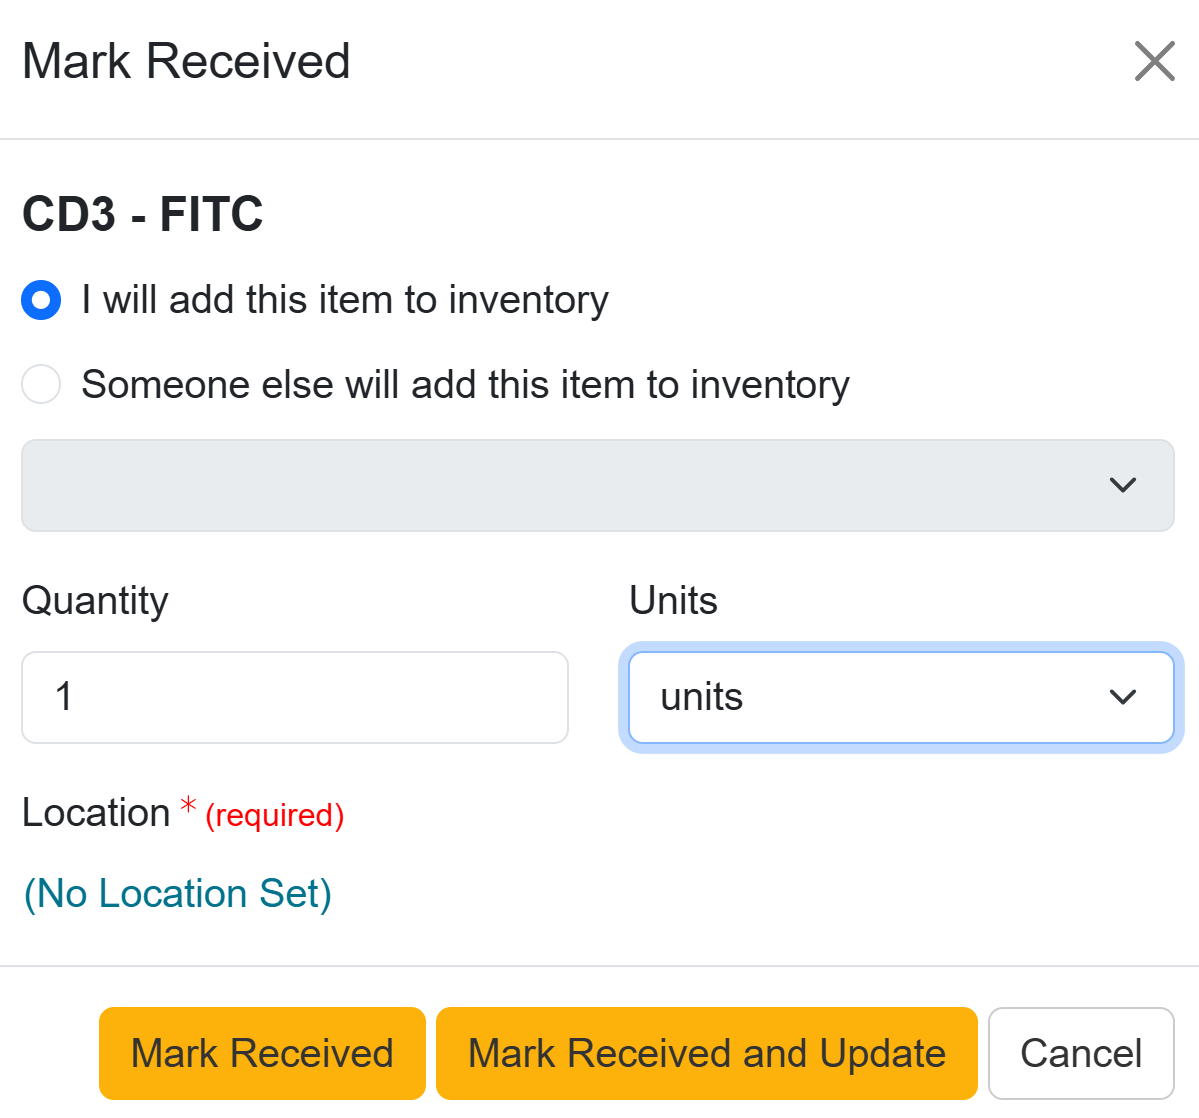Click the "I will add this item to inventory" label

(x=345, y=300)
